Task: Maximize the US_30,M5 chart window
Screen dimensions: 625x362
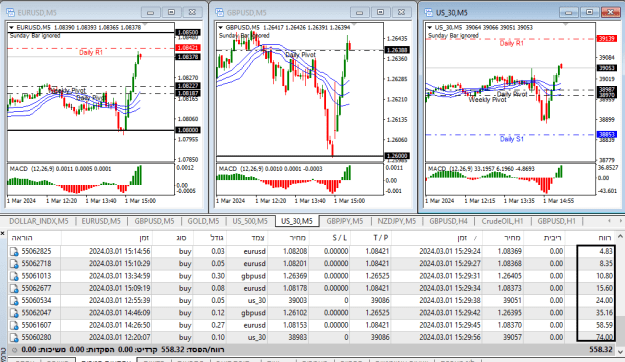Action: coord(590,12)
